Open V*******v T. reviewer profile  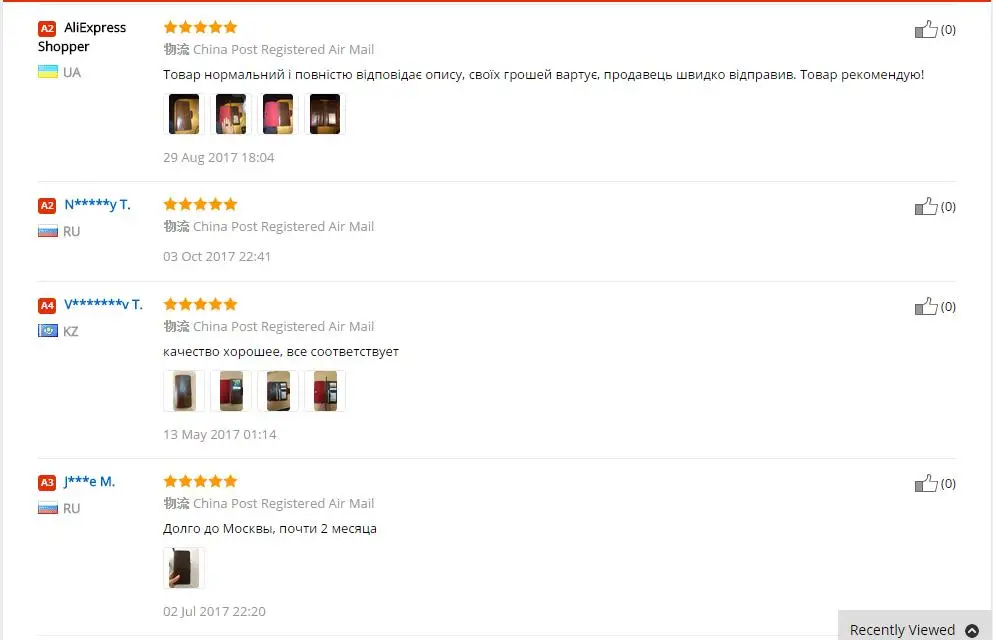103,304
